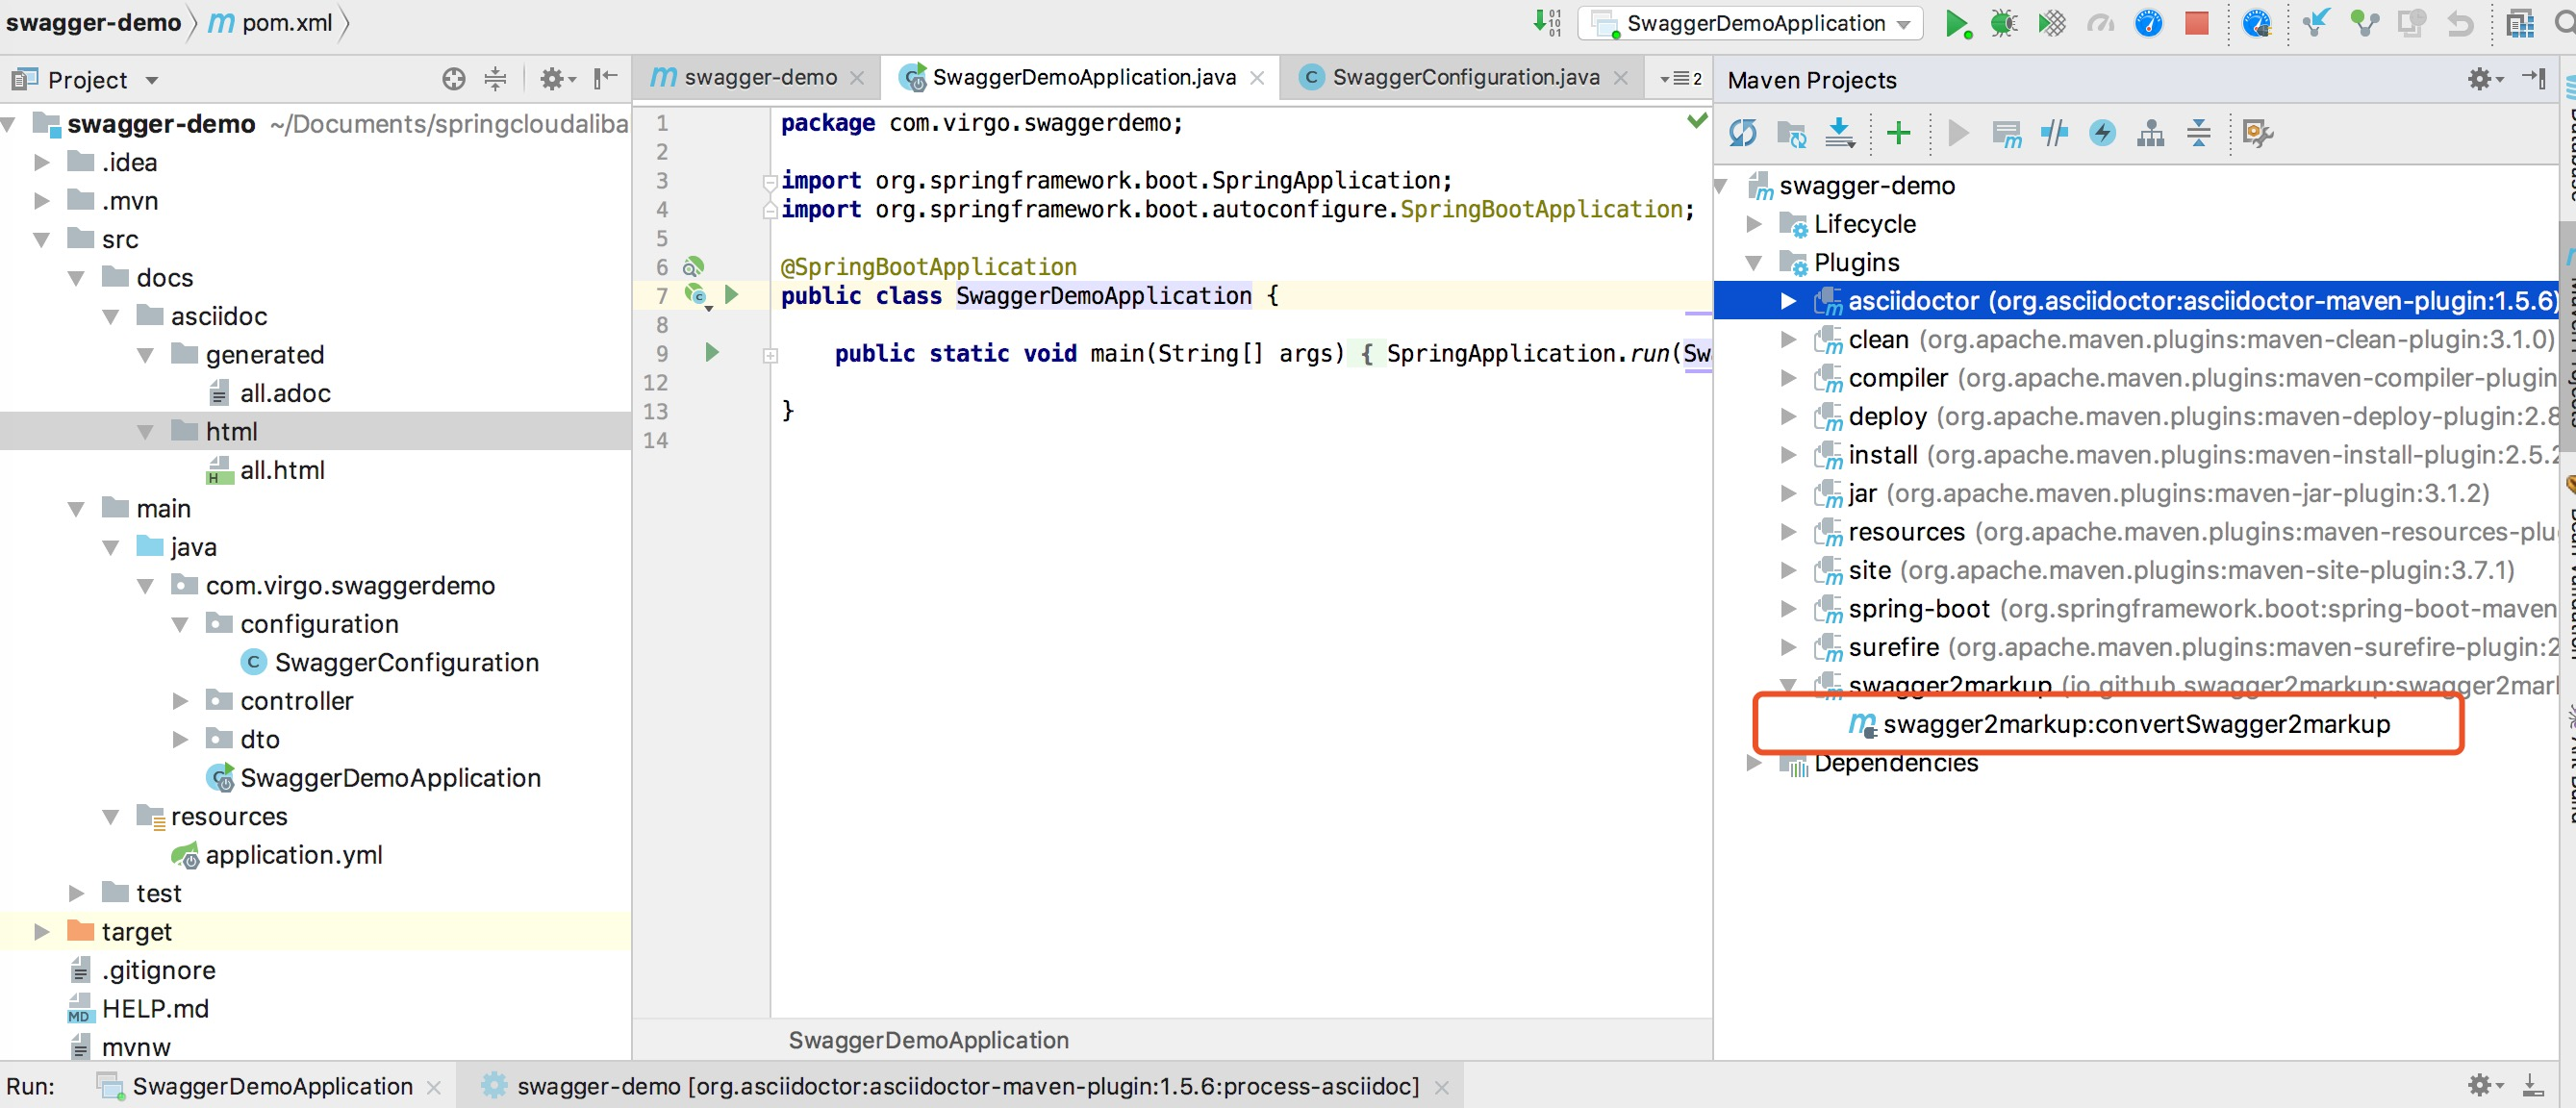This screenshot has height=1108, width=2576.
Task: Switch to swagger-demo pom editor tab
Action: pyautogui.click(x=759, y=77)
